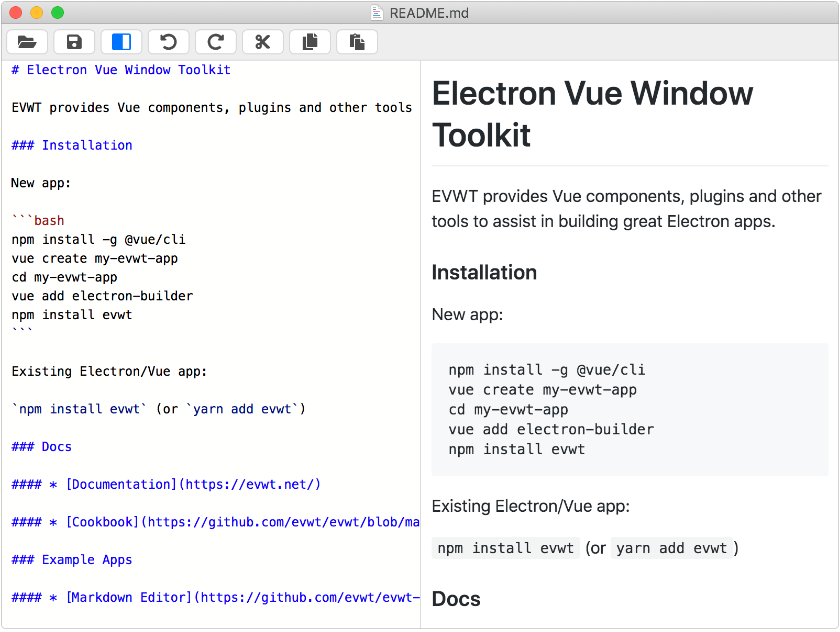Copy selection using toolbar icon
Screen dimensions: 840x632
pos(309,42)
